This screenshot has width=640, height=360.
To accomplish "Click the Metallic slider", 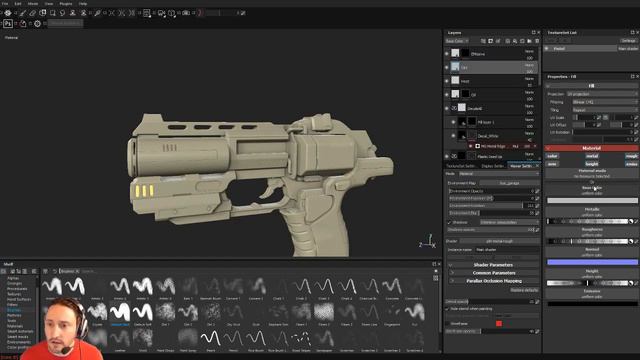I will point(588,221).
